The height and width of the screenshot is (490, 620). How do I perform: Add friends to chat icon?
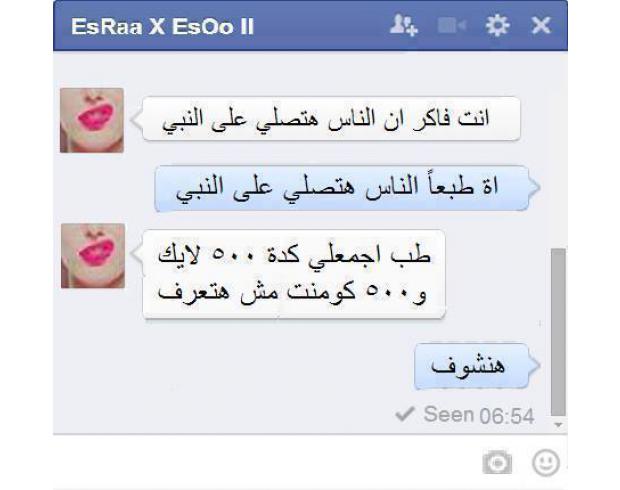(x=403, y=26)
